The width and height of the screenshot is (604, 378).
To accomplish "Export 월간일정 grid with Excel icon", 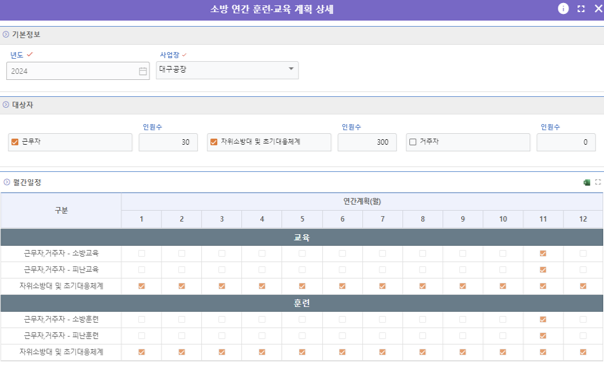I will point(587,182).
